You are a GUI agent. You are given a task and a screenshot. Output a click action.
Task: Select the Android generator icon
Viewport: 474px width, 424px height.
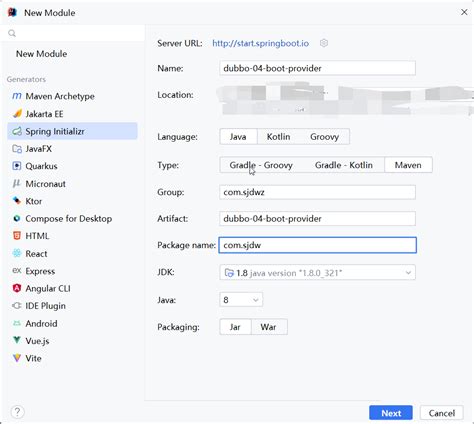pos(17,323)
